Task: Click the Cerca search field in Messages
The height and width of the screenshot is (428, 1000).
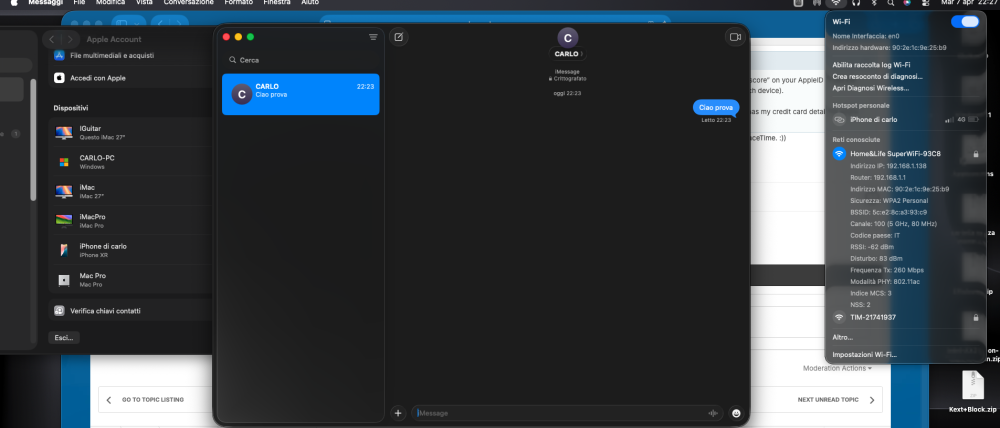Action: (x=301, y=60)
